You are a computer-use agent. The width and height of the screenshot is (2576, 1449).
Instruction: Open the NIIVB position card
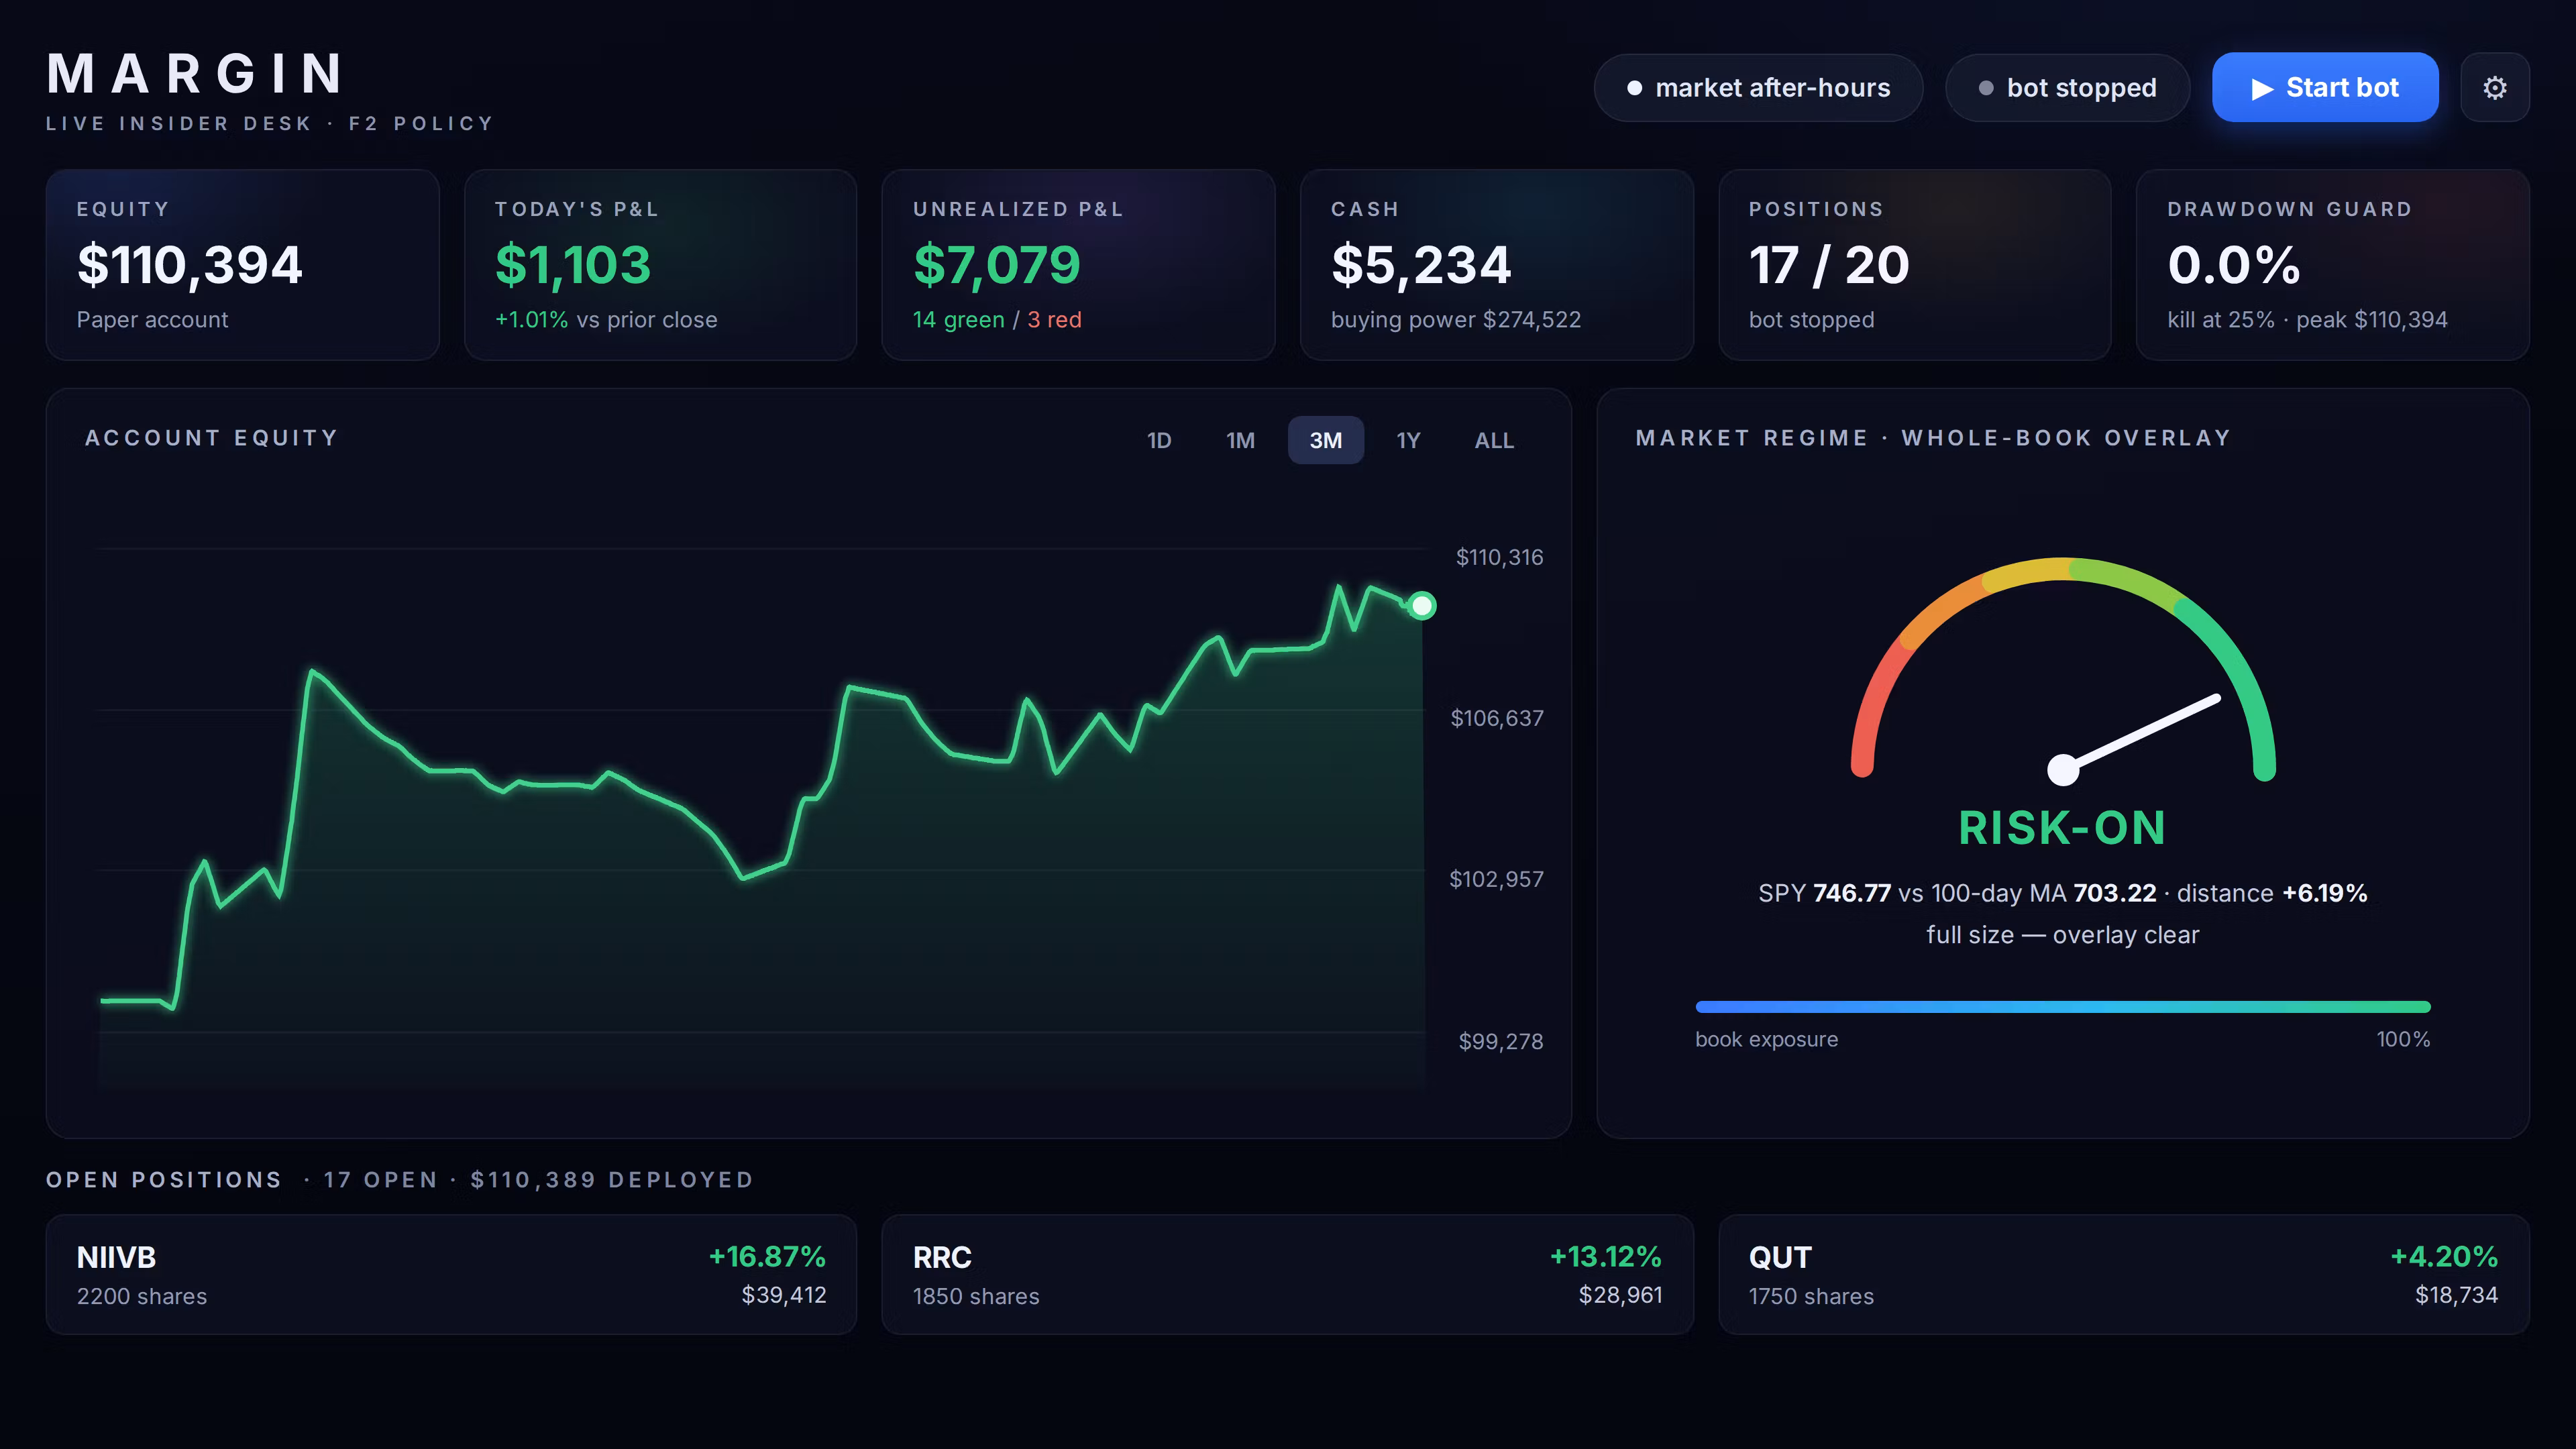click(451, 1275)
